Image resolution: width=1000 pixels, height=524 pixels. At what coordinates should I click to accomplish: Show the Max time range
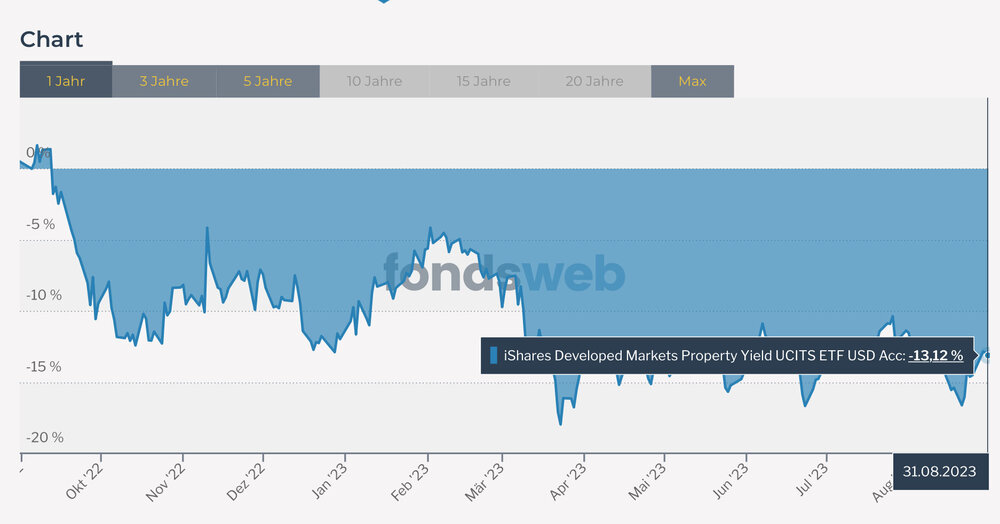[x=692, y=81]
